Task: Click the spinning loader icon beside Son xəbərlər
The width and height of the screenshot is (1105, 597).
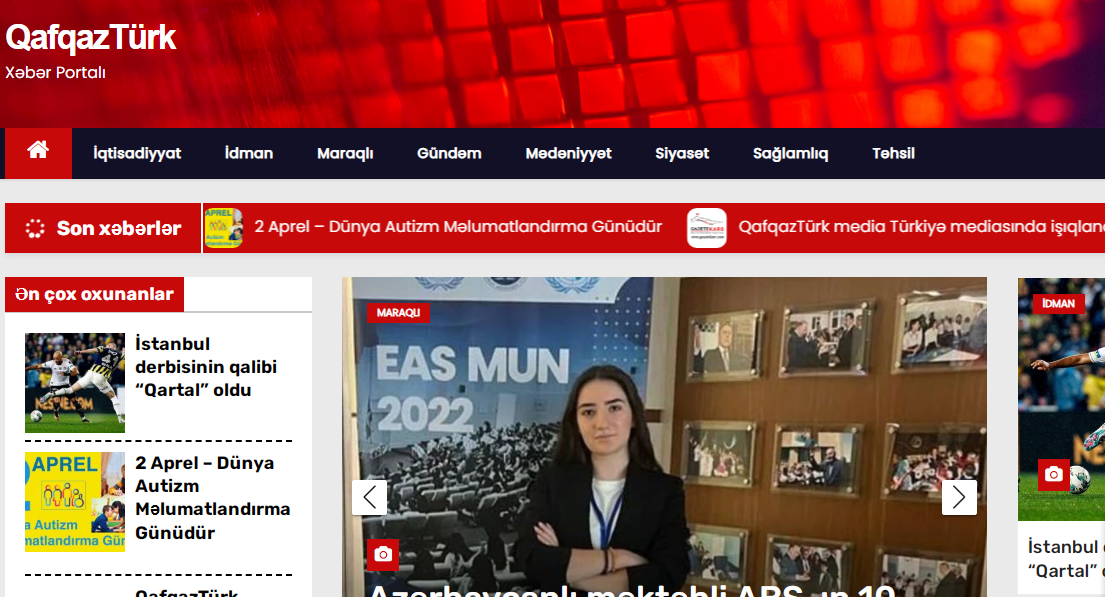Action: [35, 229]
